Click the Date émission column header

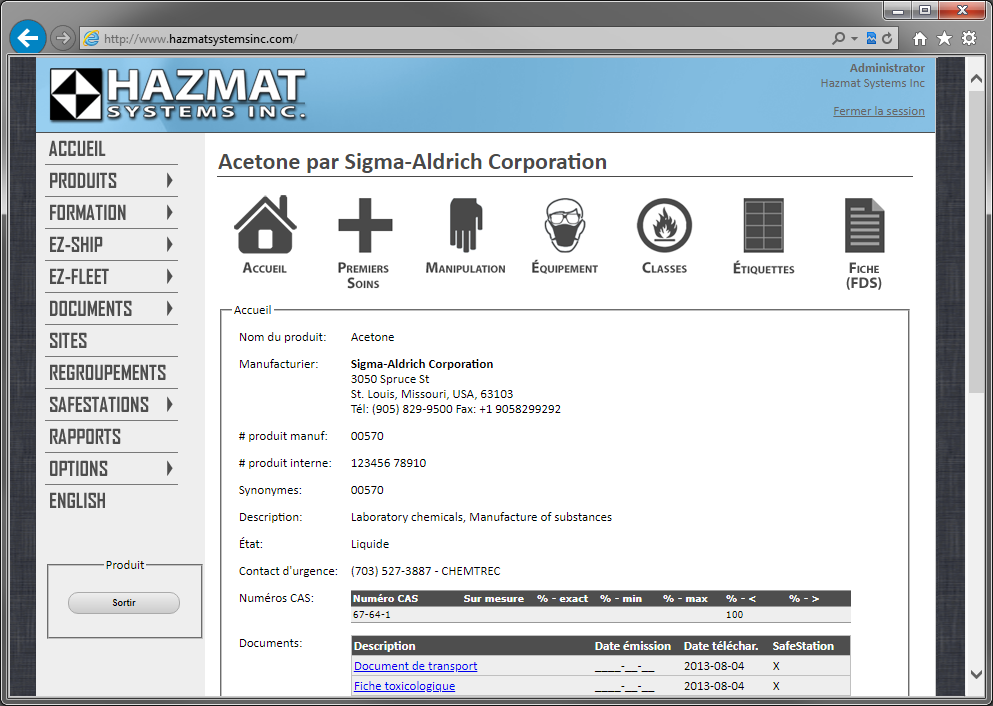[632, 646]
